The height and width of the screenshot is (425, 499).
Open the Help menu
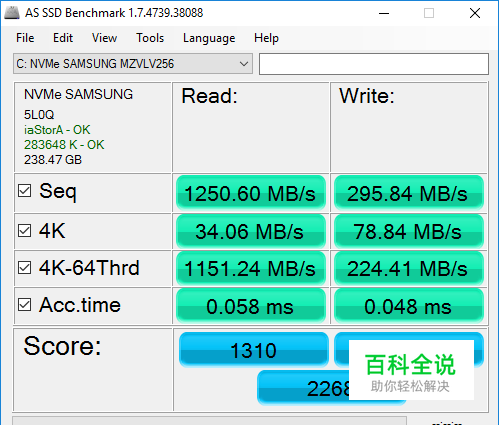(x=266, y=38)
